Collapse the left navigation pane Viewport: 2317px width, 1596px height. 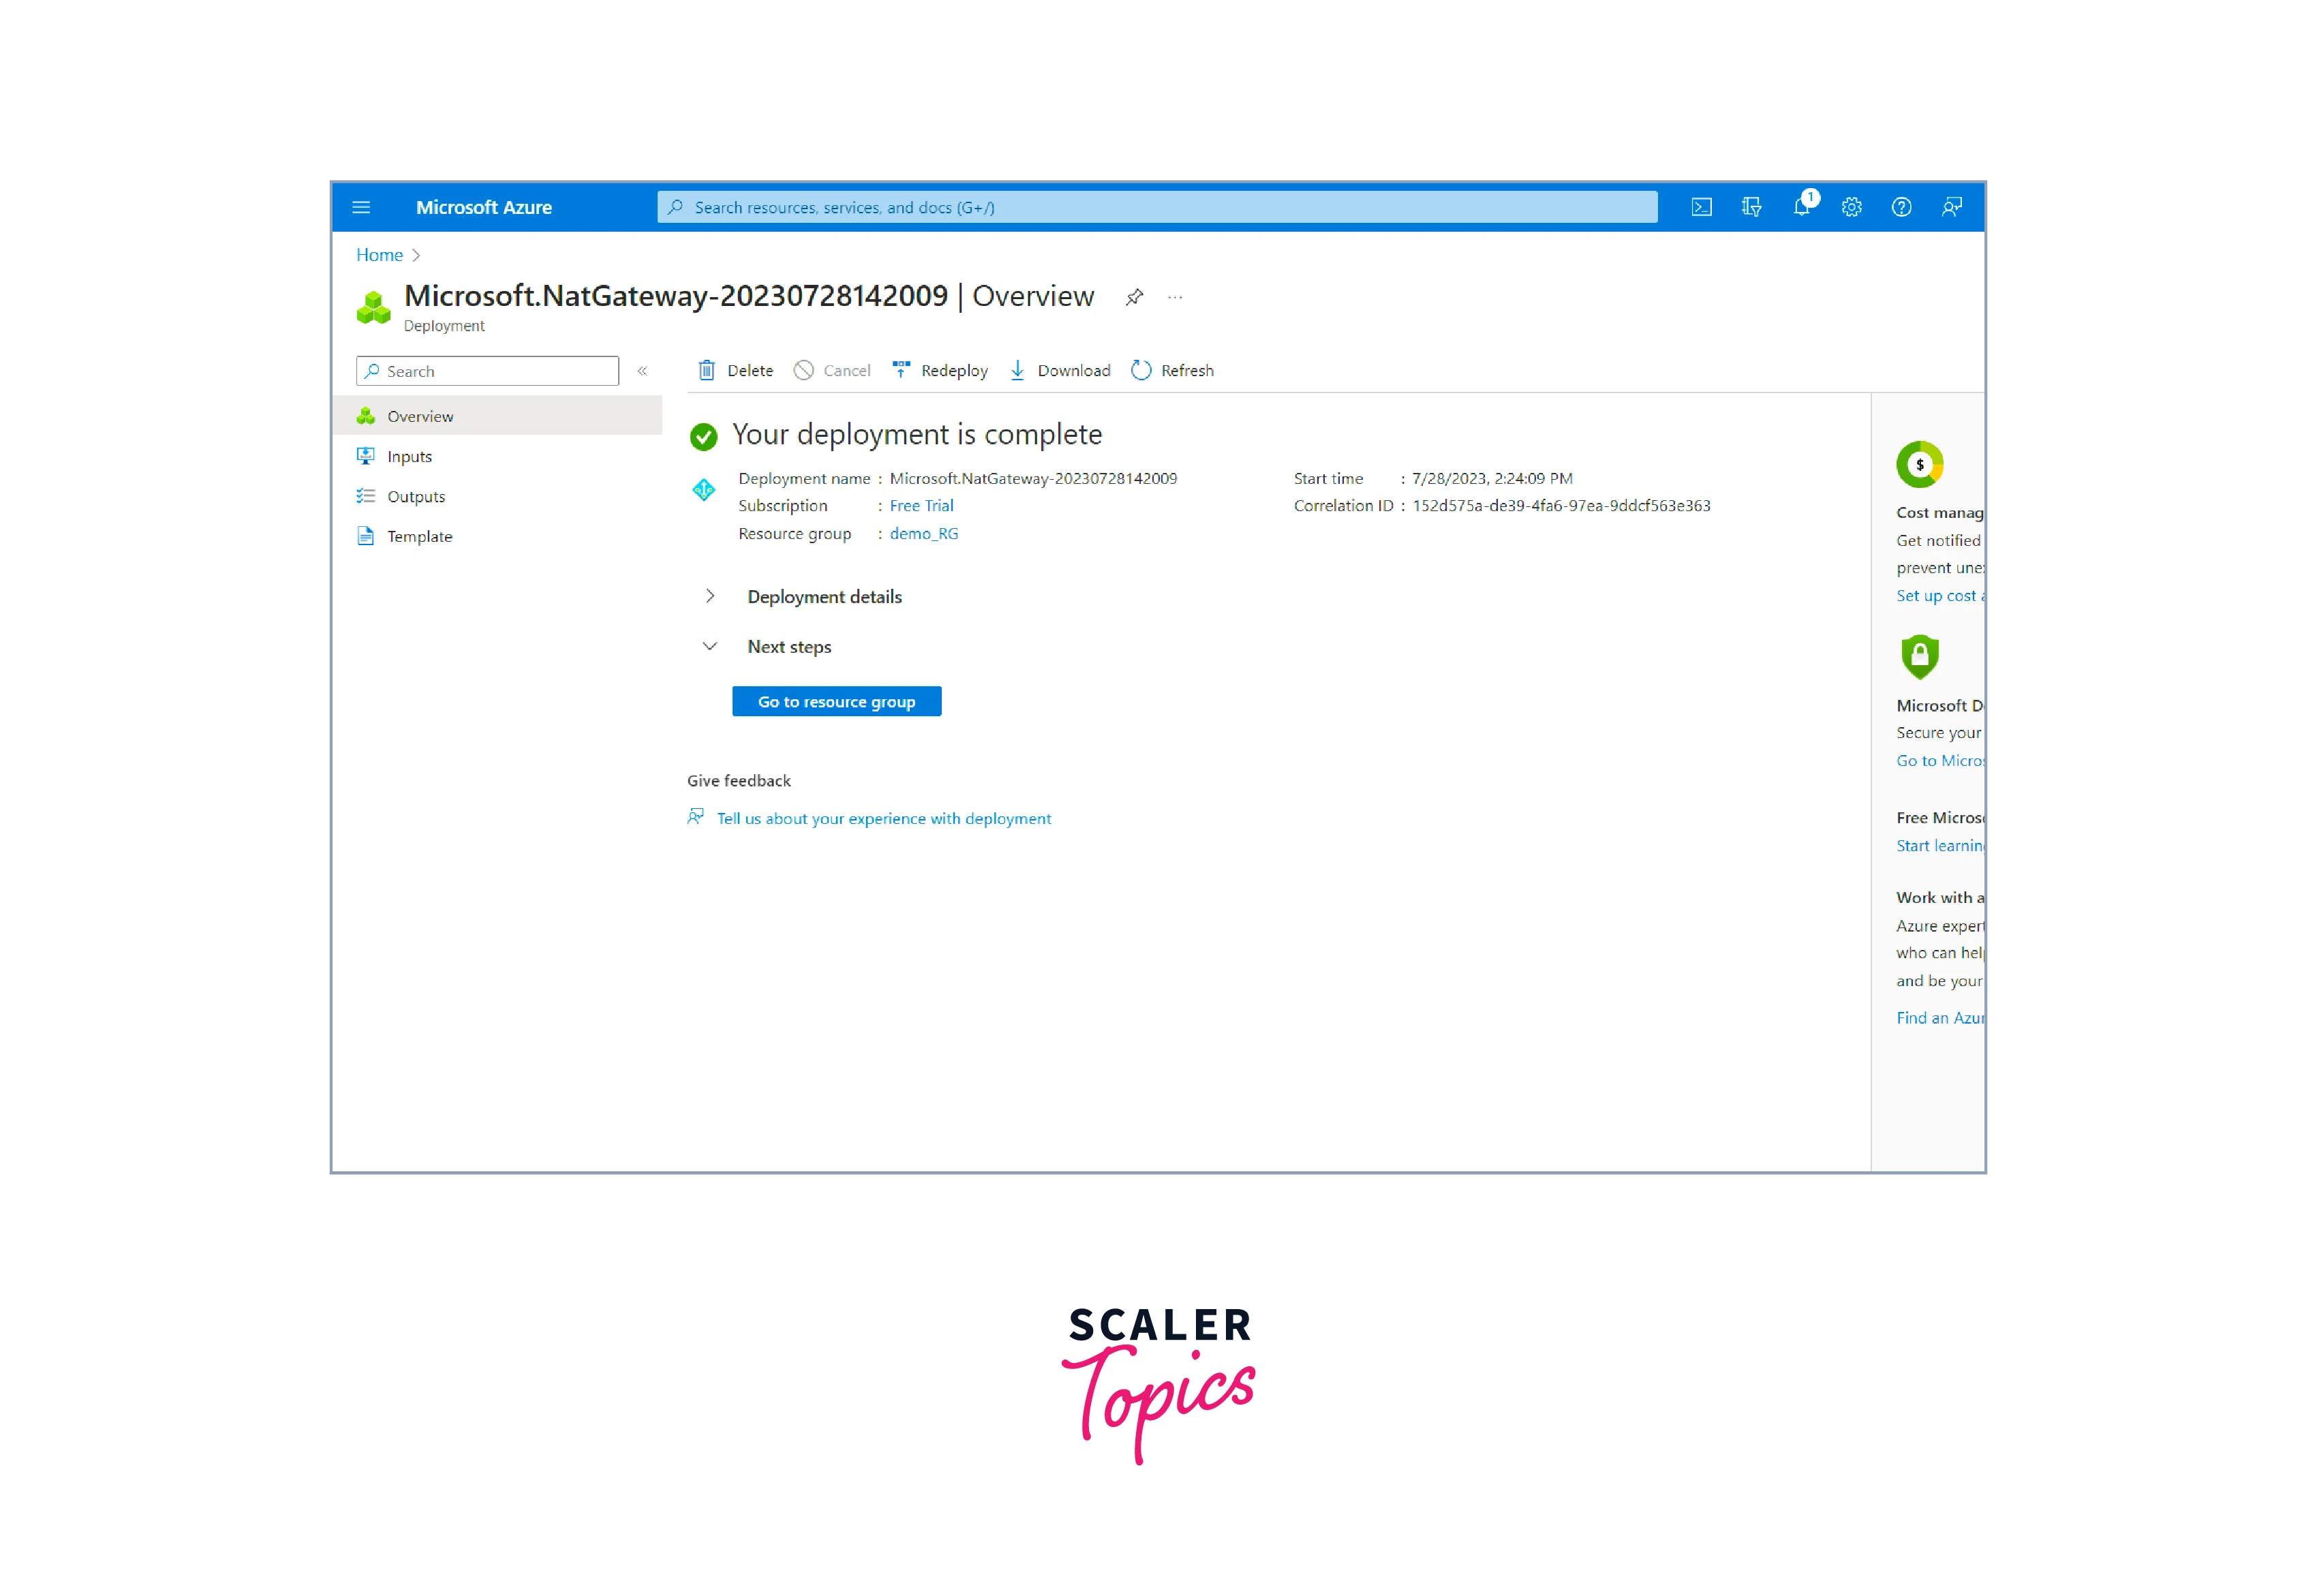(x=643, y=371)
